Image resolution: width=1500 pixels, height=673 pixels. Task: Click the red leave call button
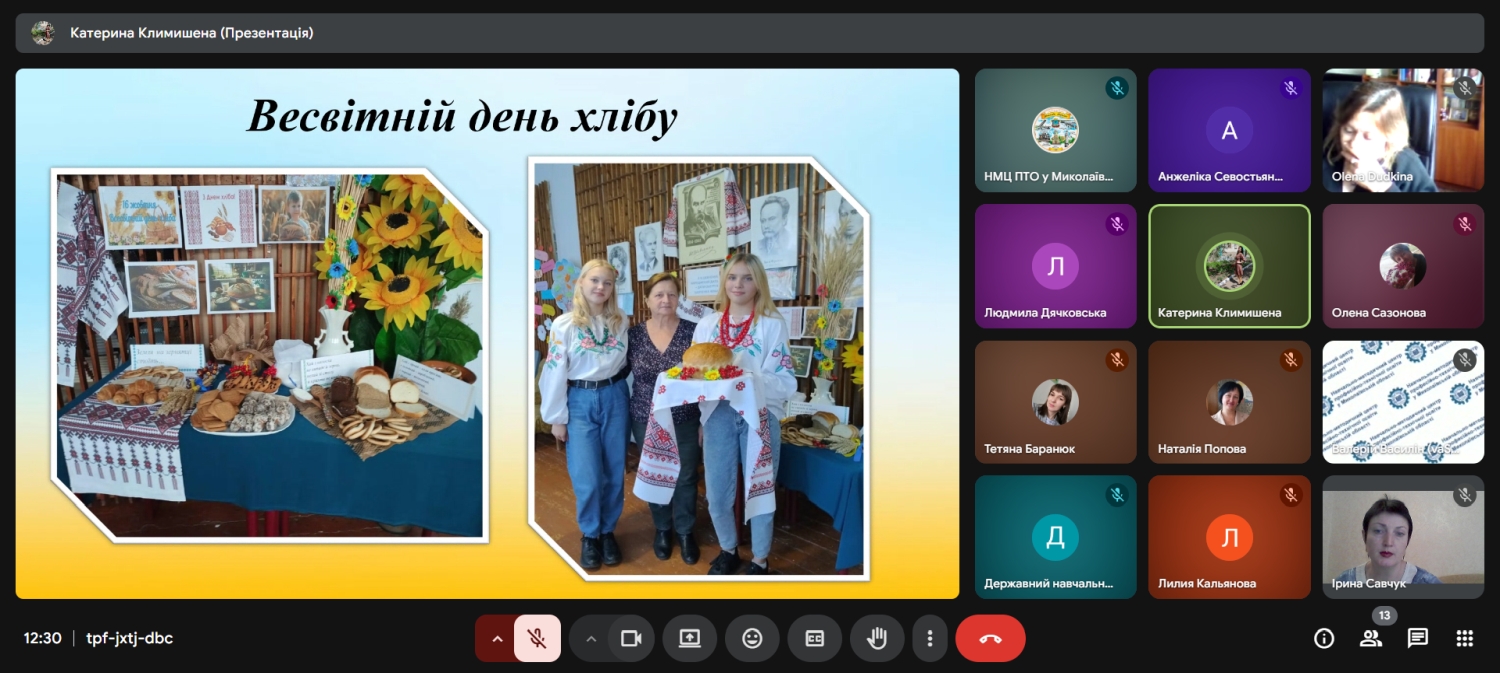990,638
